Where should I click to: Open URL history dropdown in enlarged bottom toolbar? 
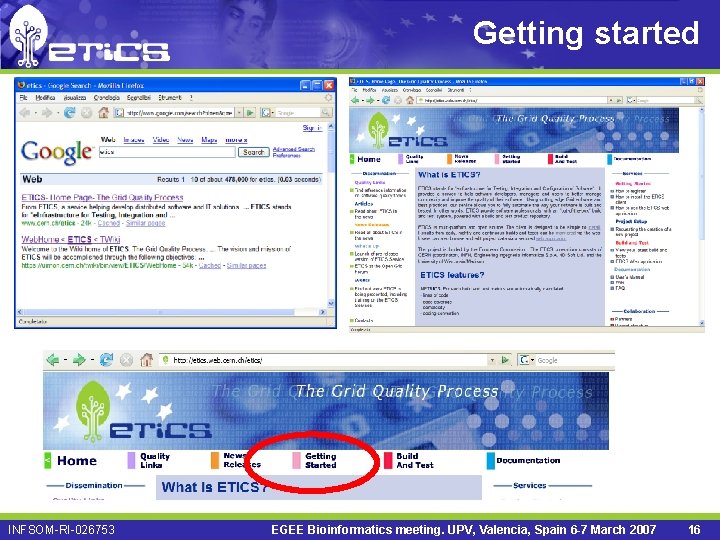492,360
